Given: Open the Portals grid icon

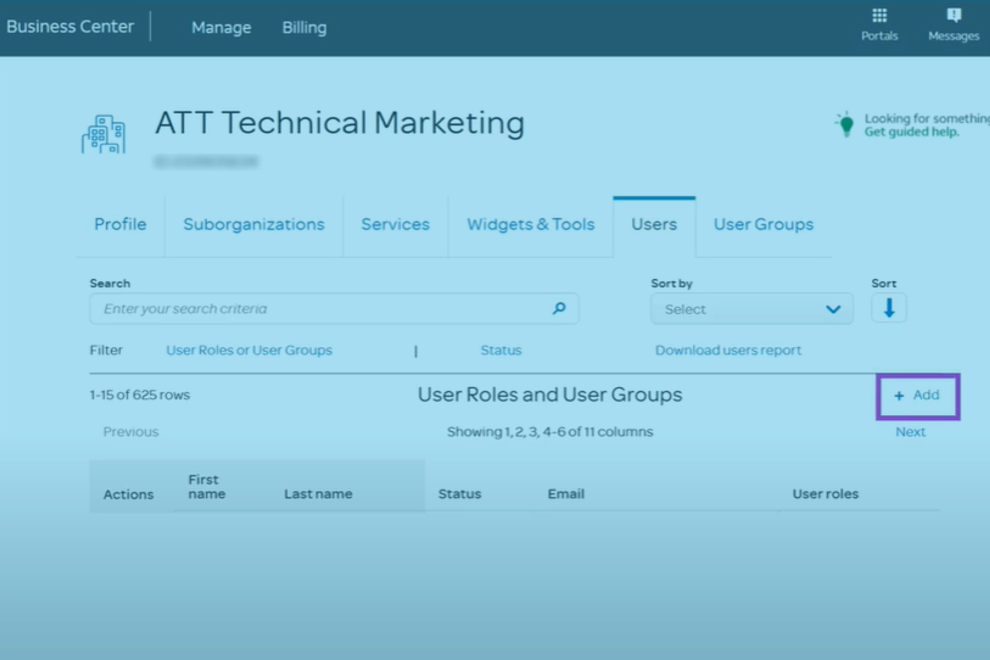Looking at the screenshot, I should click(879, 16).
